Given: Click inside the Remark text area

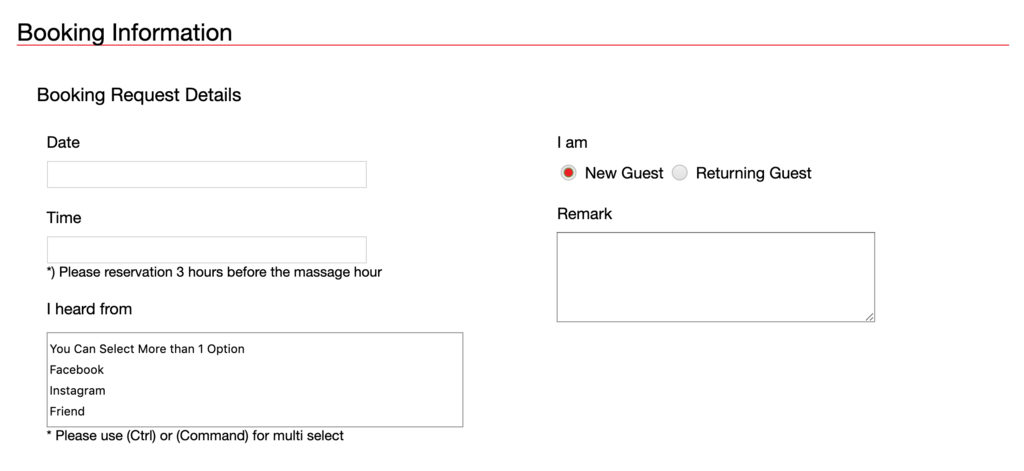Looking at the screenshot, I should click(715, 277).
